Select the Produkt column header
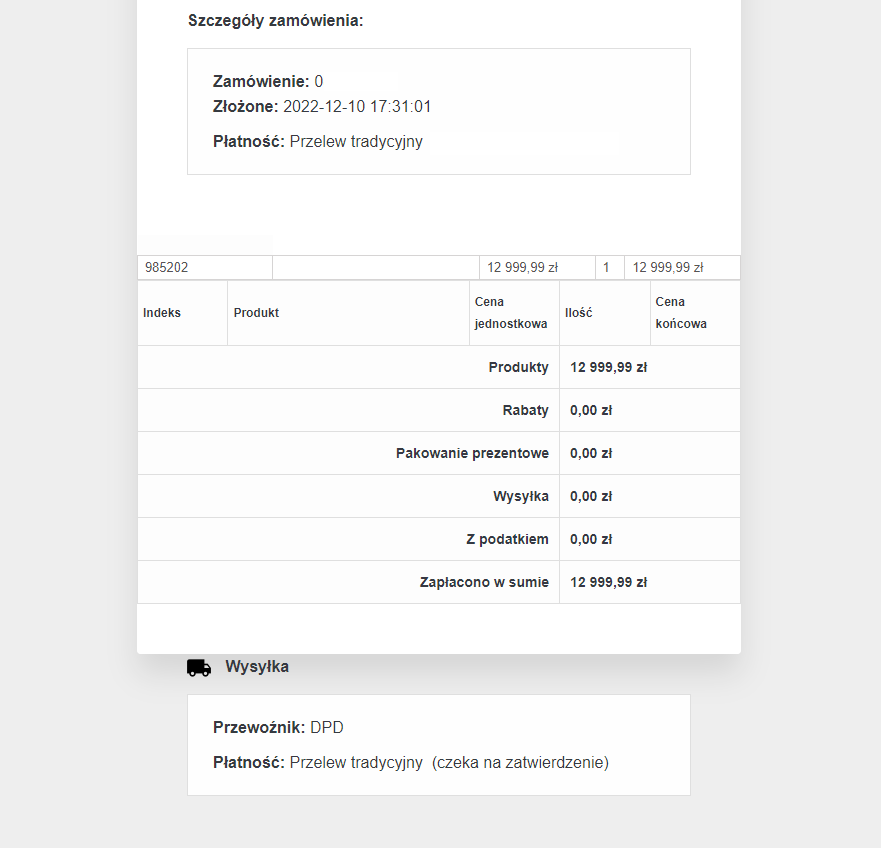 [256, 312]
